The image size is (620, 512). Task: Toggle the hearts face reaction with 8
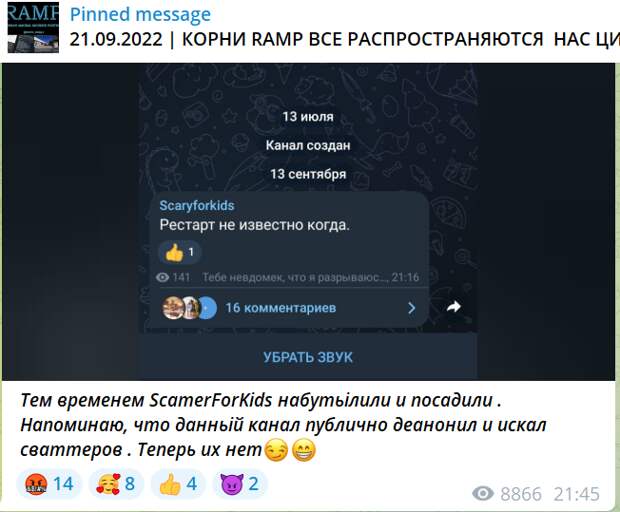(x=116, y=484)
